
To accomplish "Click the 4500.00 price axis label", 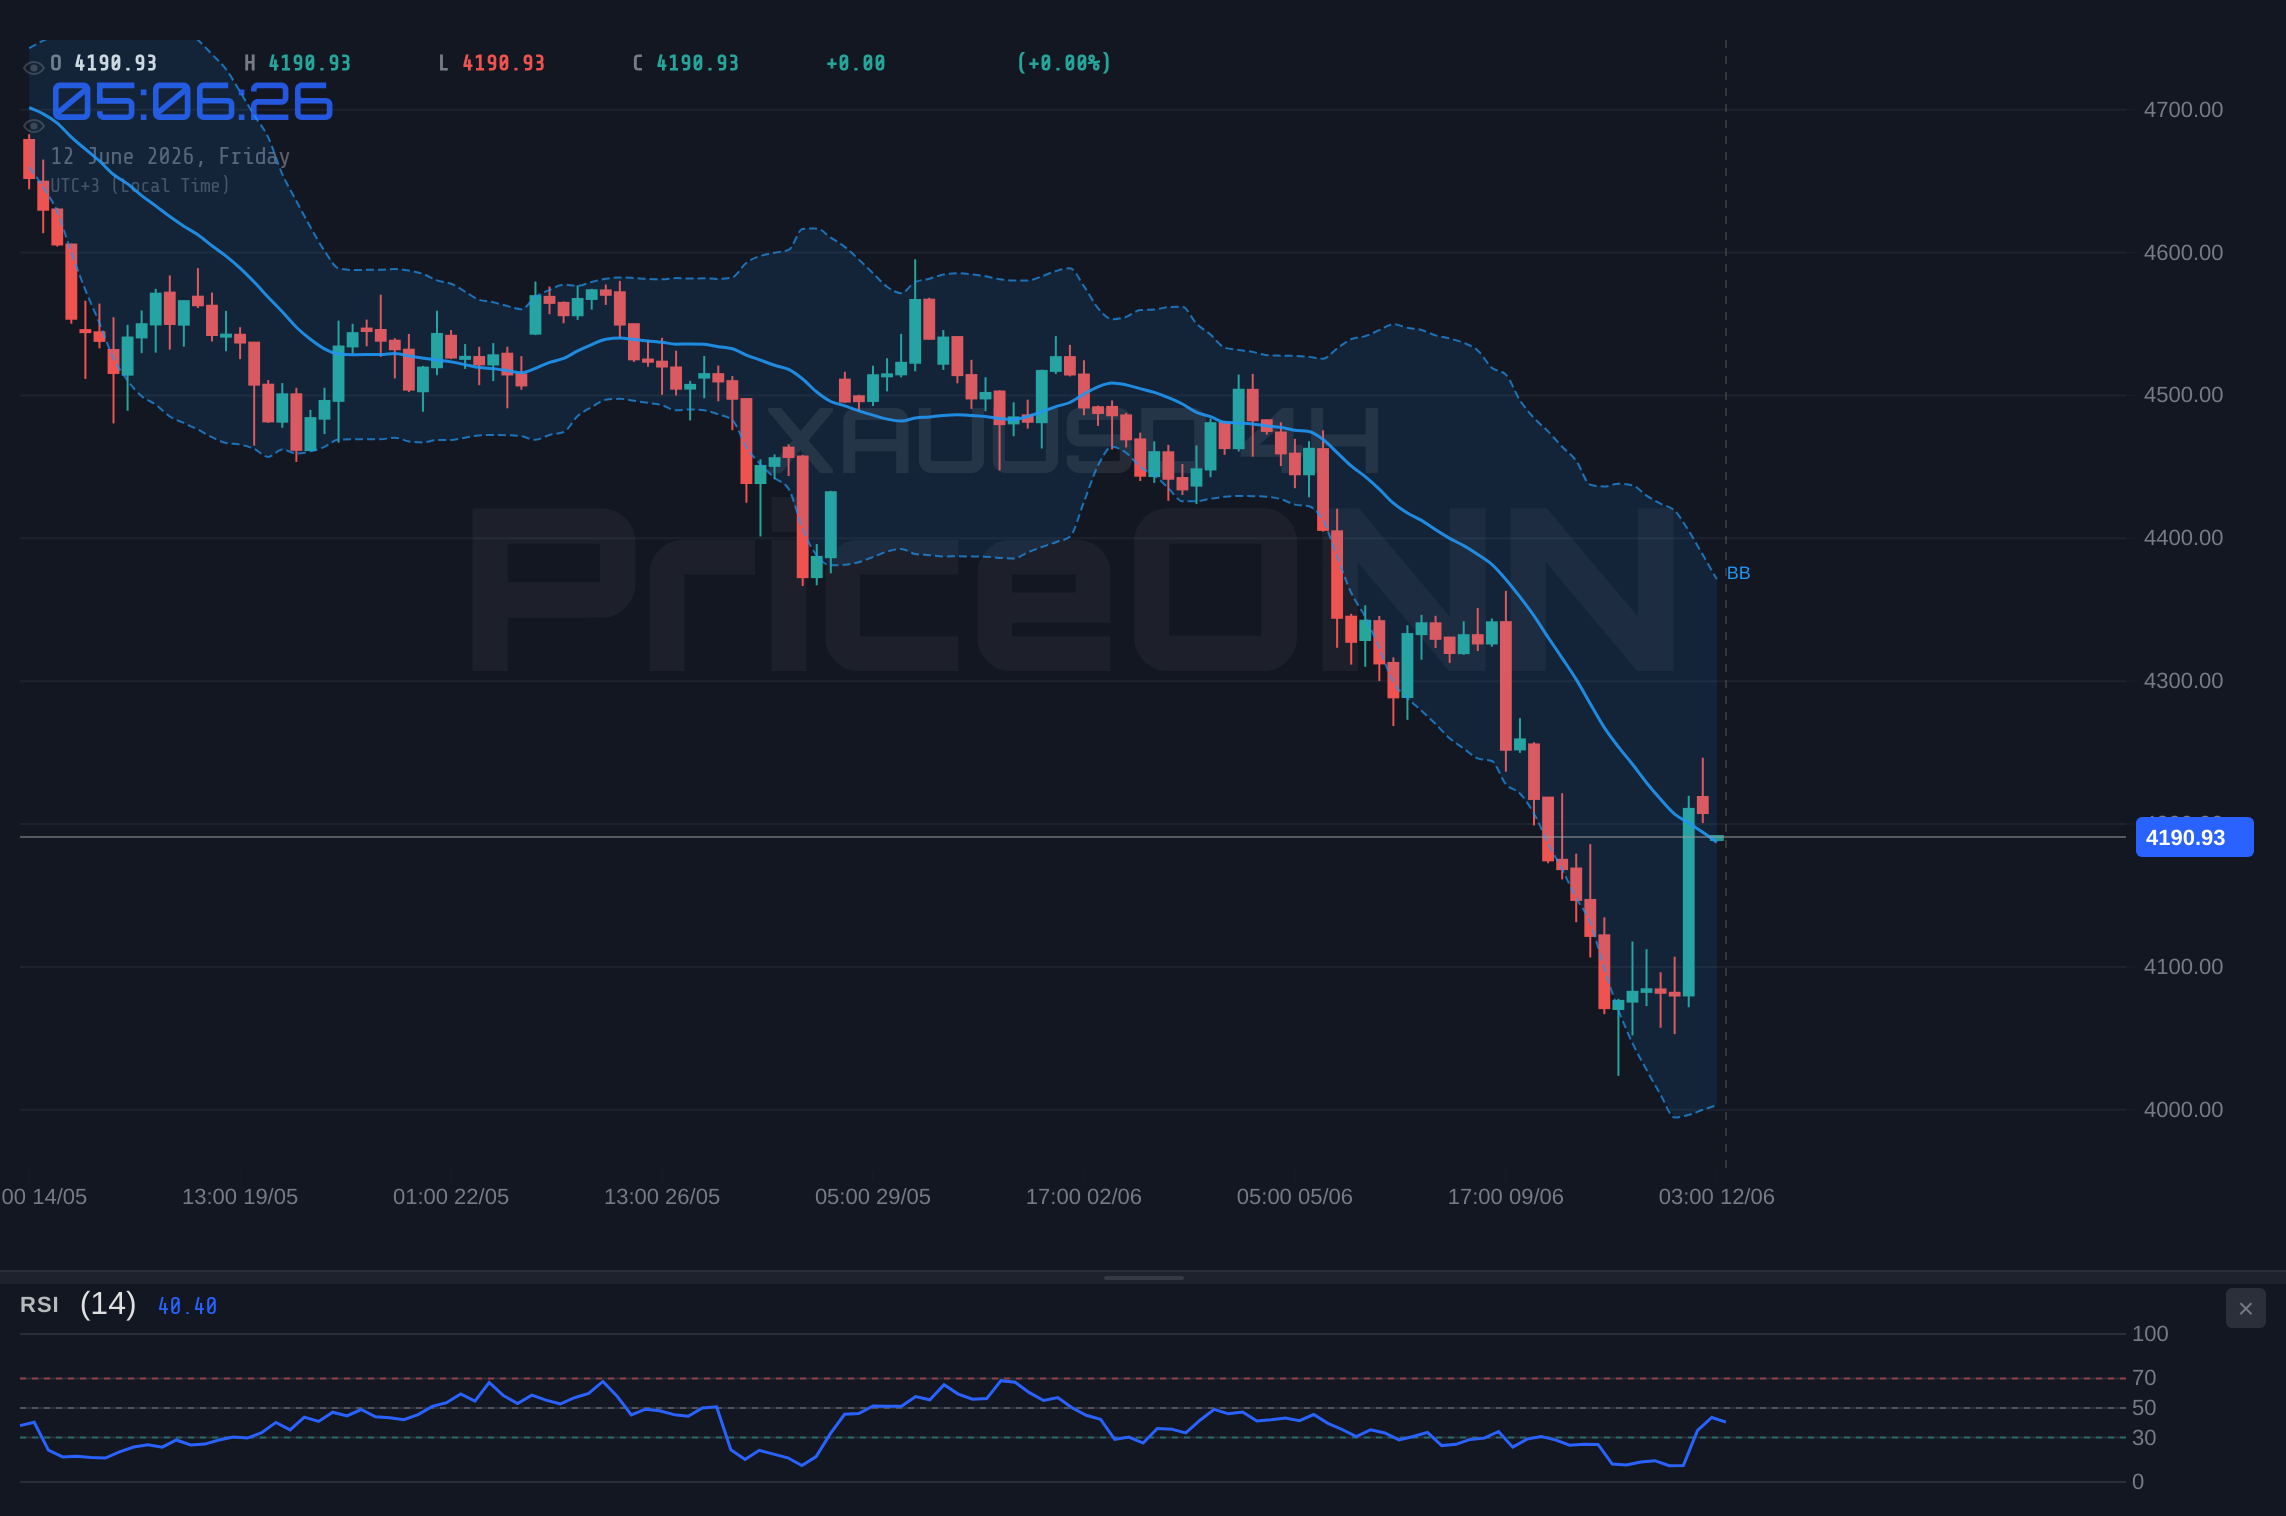I will (2183, 395).
